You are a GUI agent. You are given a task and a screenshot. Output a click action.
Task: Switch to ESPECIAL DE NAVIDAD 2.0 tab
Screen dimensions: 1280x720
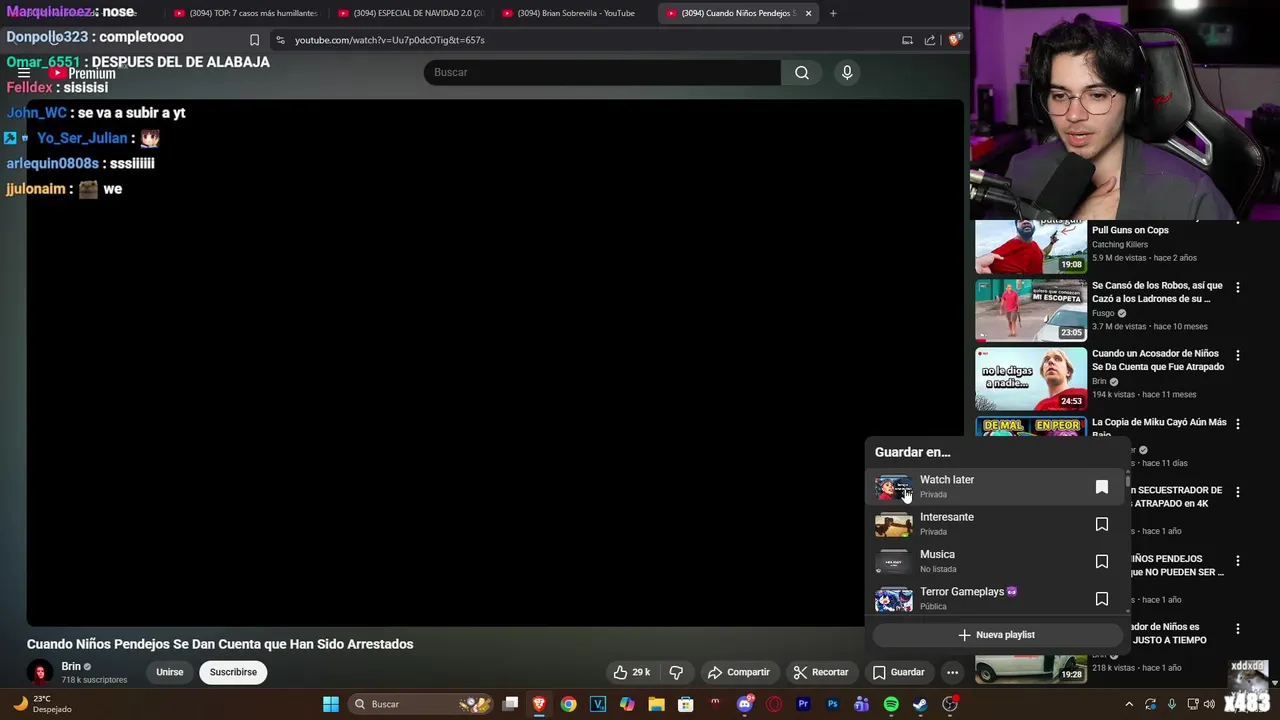coord(410,13)
